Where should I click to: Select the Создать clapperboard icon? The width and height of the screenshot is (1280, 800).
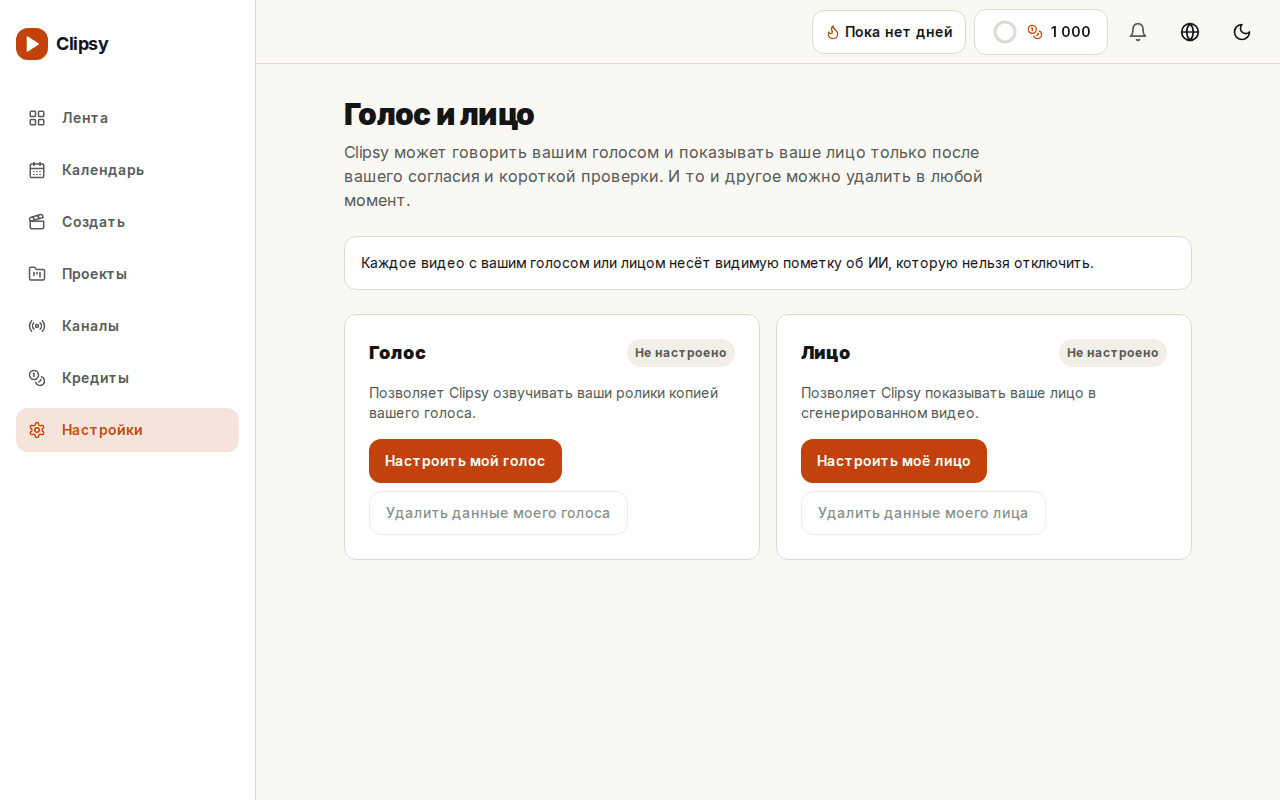click(x=37, y=222)
